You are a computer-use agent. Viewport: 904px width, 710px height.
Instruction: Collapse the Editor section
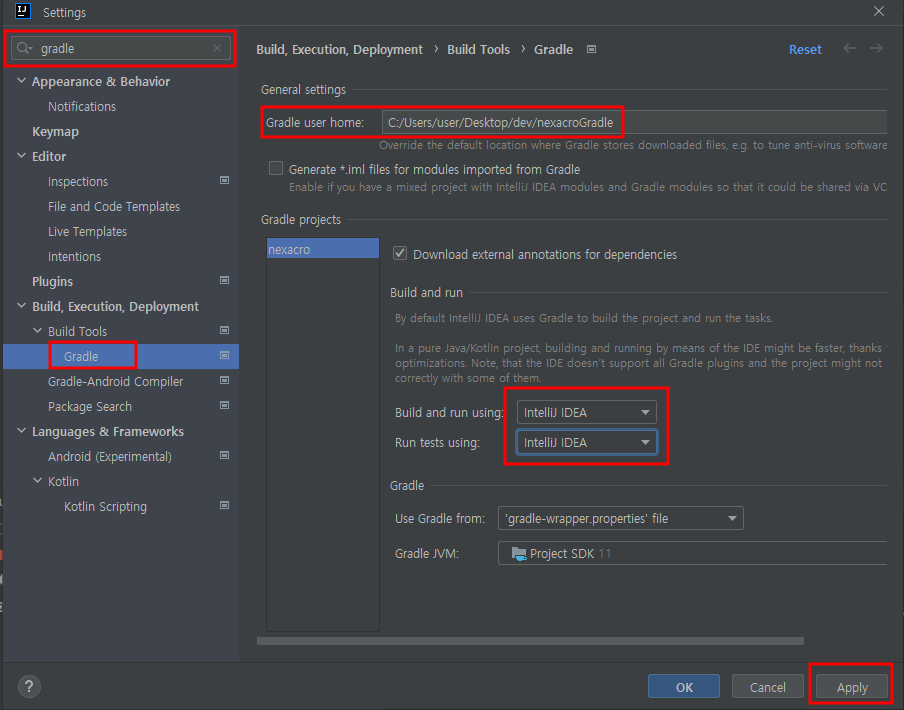coord(21,156)
